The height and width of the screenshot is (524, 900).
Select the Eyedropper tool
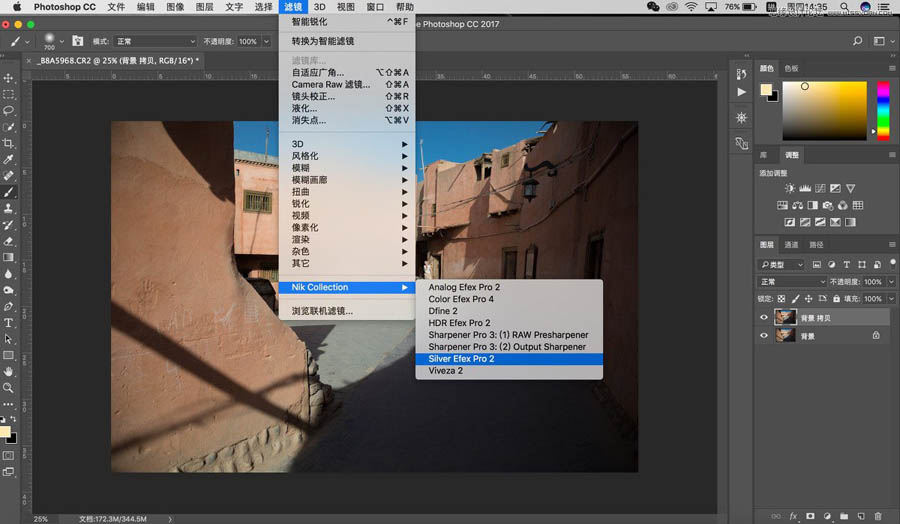tap(8, 160)
